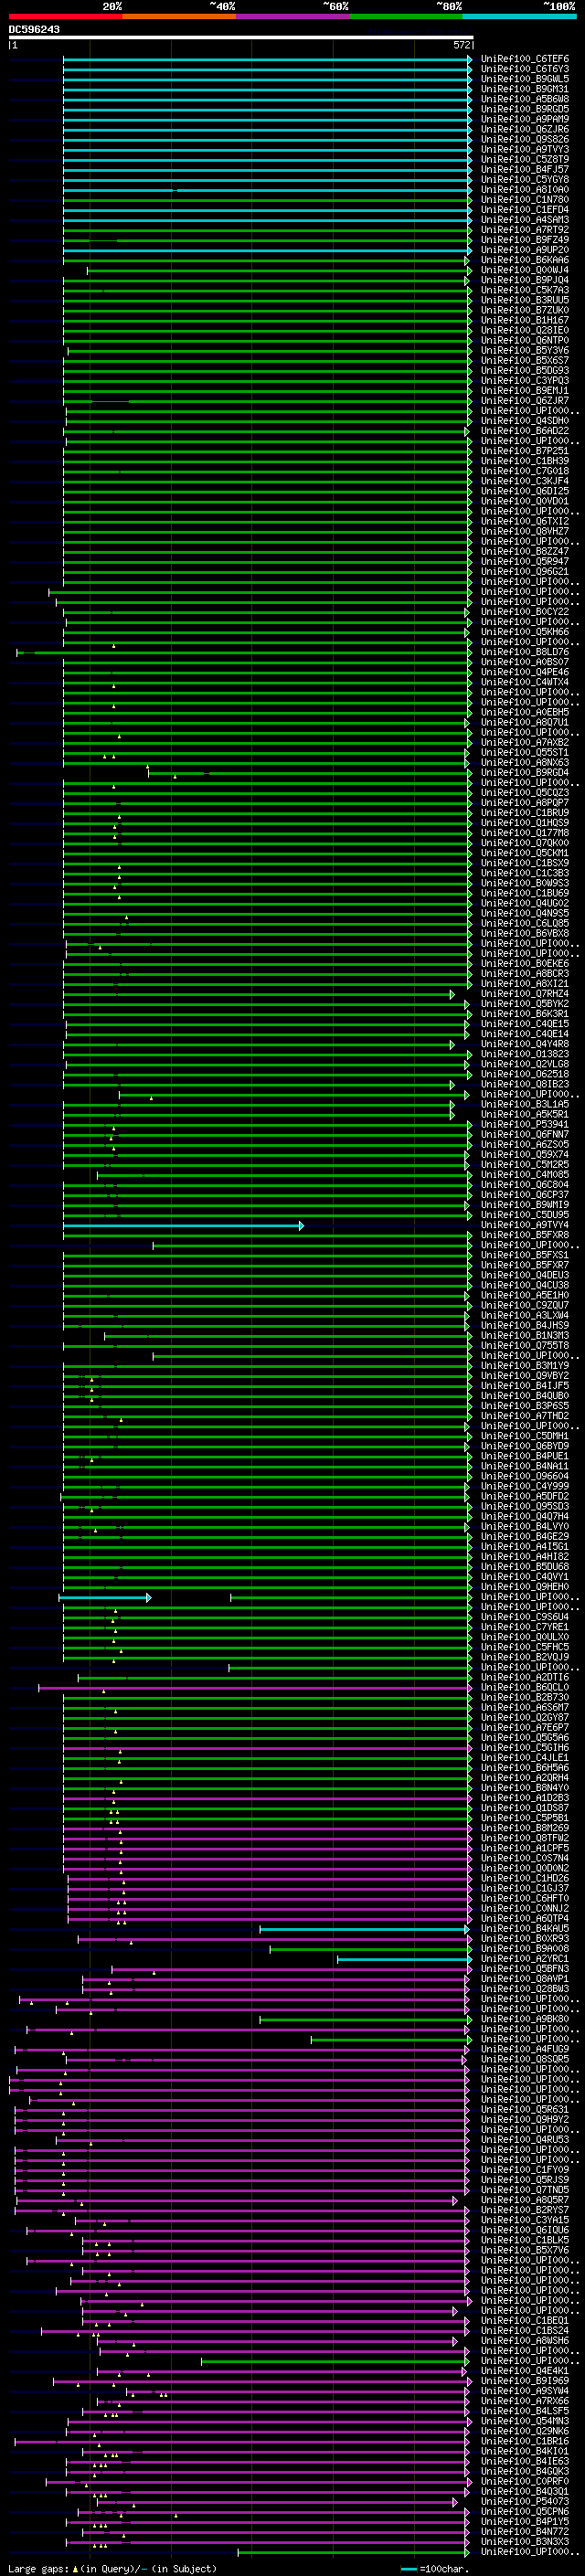The width and height of the screenshot is (585, 2576).
Task: Select the UniRef100_C0PRF0 label
Action: (524, 2482)
